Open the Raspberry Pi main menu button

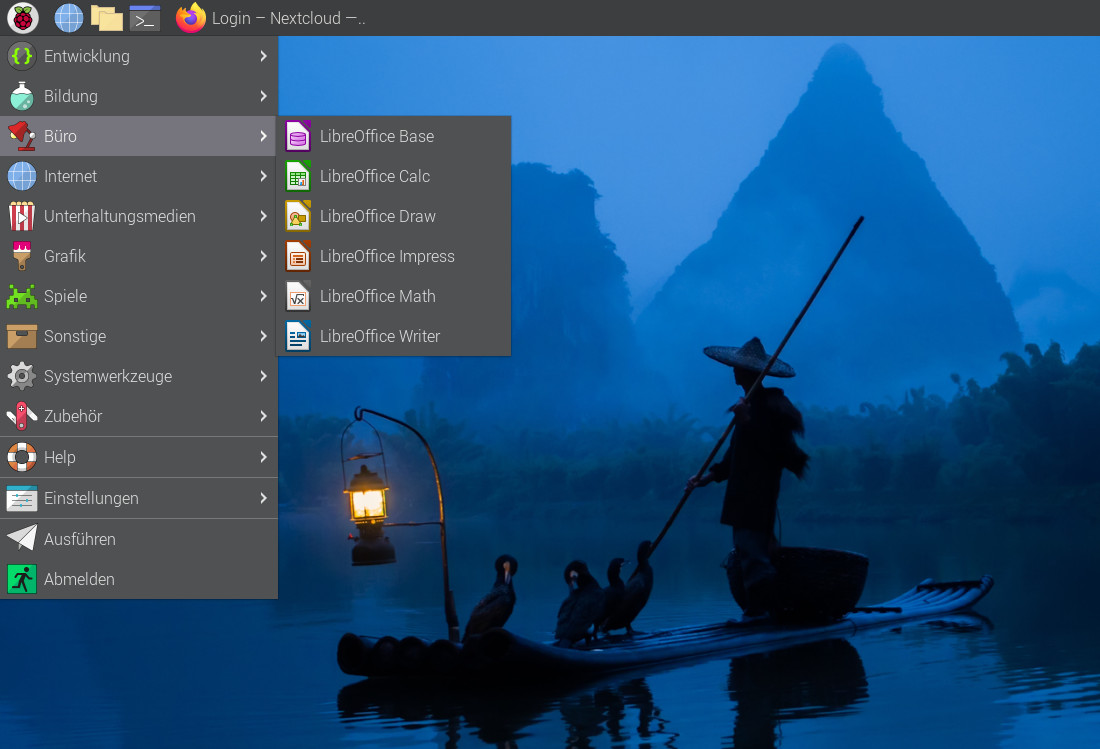click(x=22, y=18)
